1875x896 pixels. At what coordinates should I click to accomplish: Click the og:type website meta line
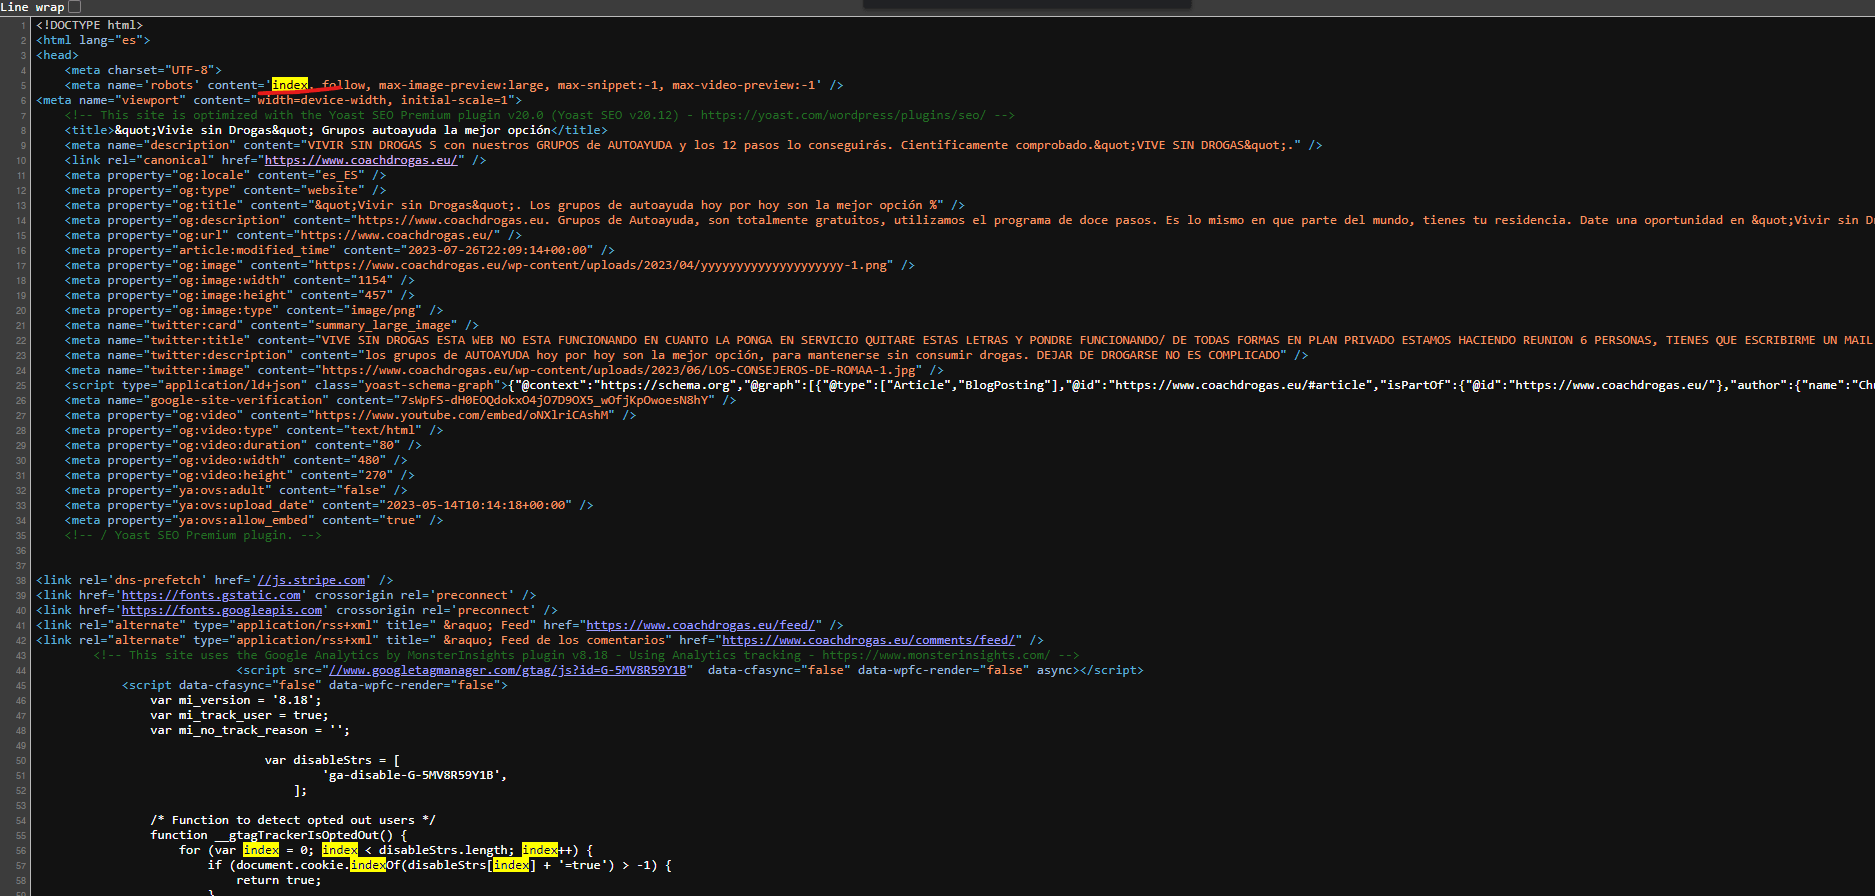(x=225, y=190)
